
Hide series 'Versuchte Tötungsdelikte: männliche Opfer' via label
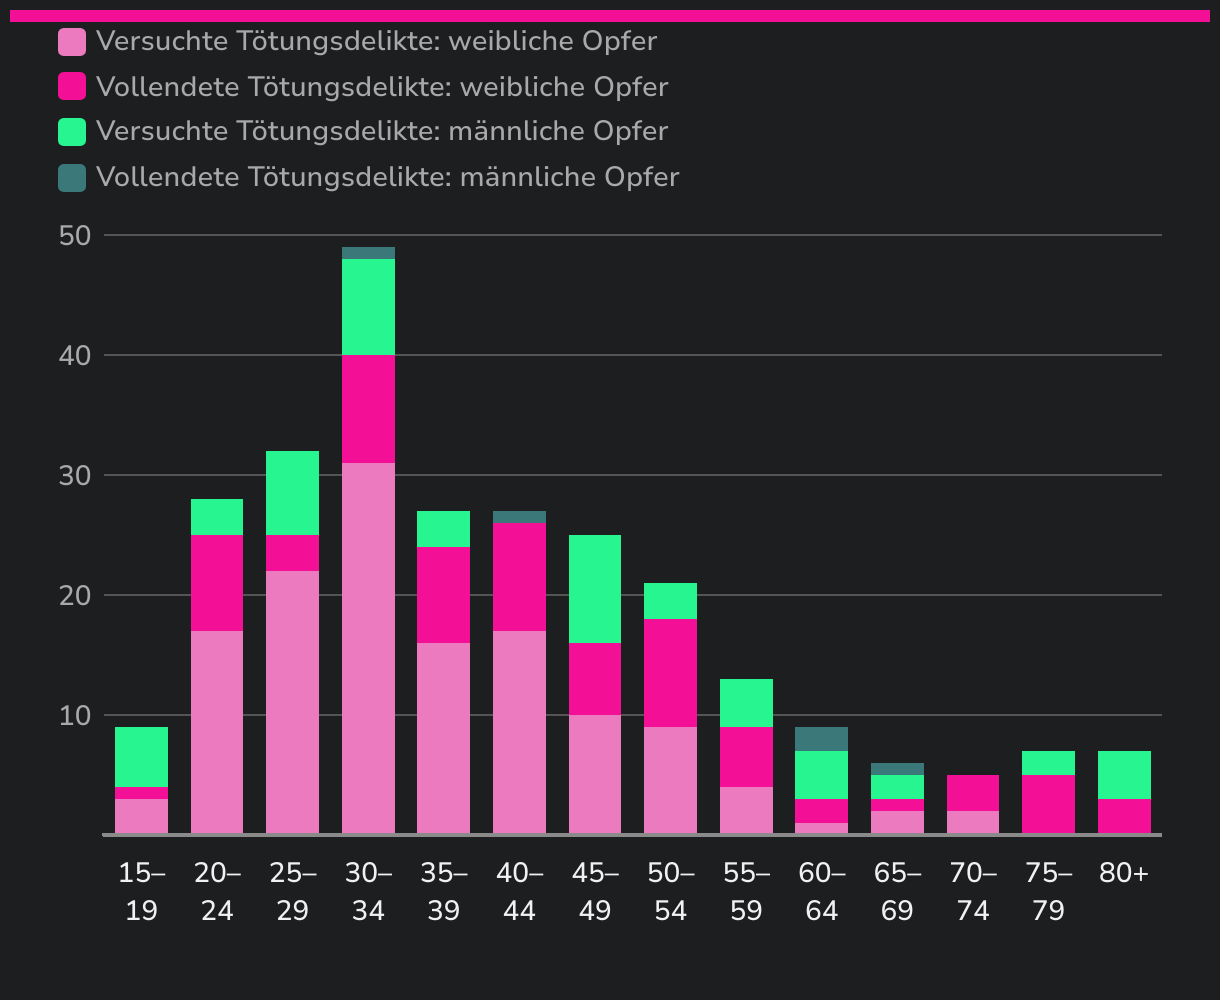382,131
